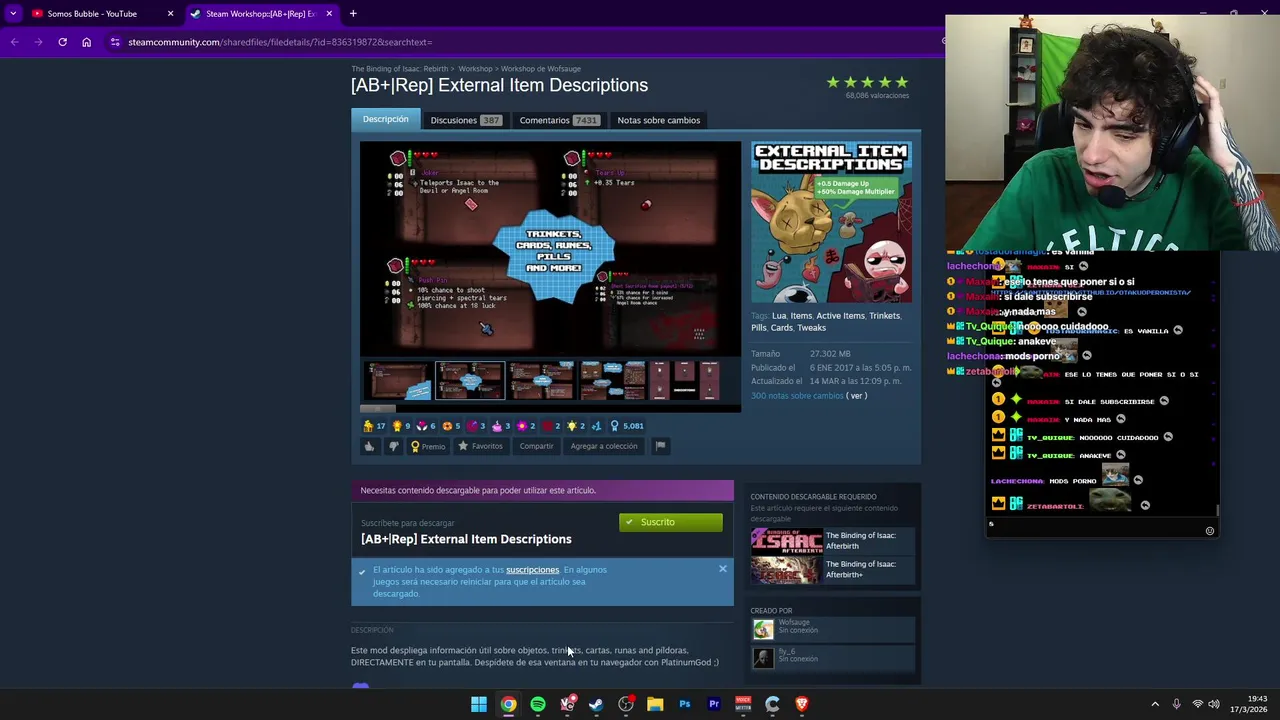The image size is (1280, 720).
Task: Click the Active Items tag
Action: (x=840, y=316)
